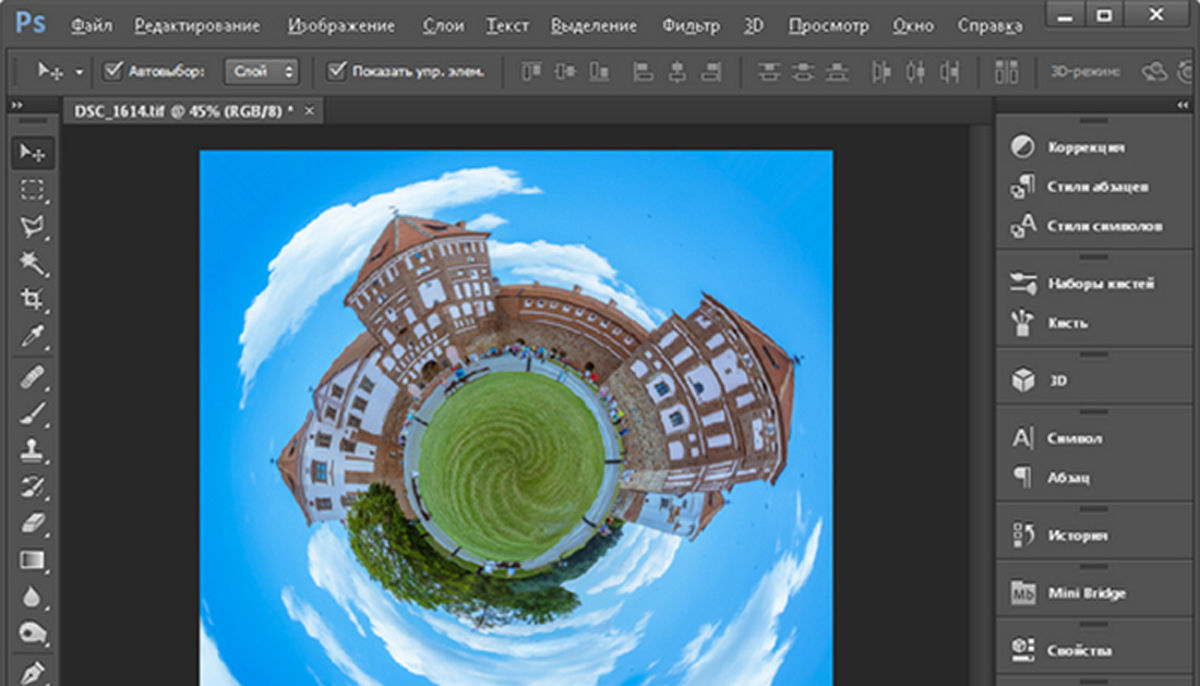Select the Clone Stamp tool

(x=33, y=450)
